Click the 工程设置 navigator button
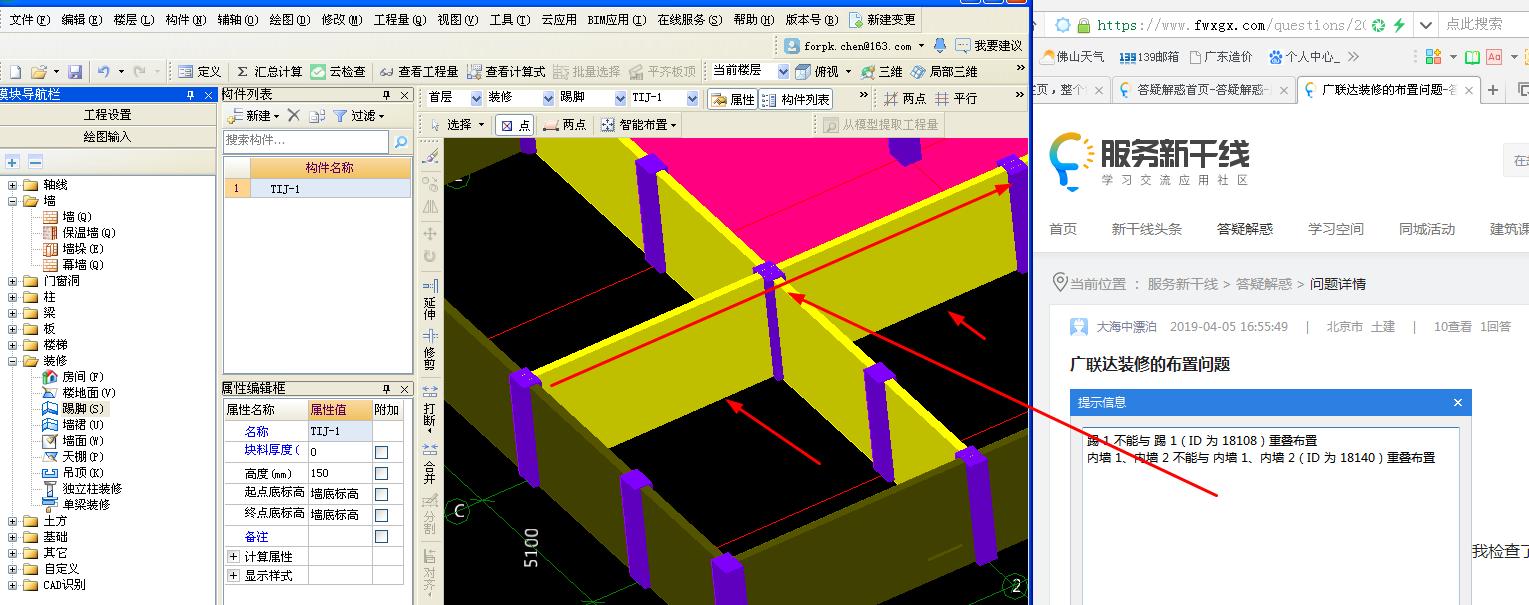Viewport: 1529px width, 605px height. (x=107, y=115)
